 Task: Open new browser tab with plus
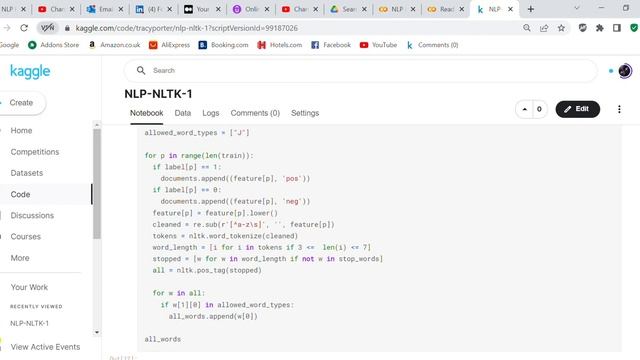[531, 9]
